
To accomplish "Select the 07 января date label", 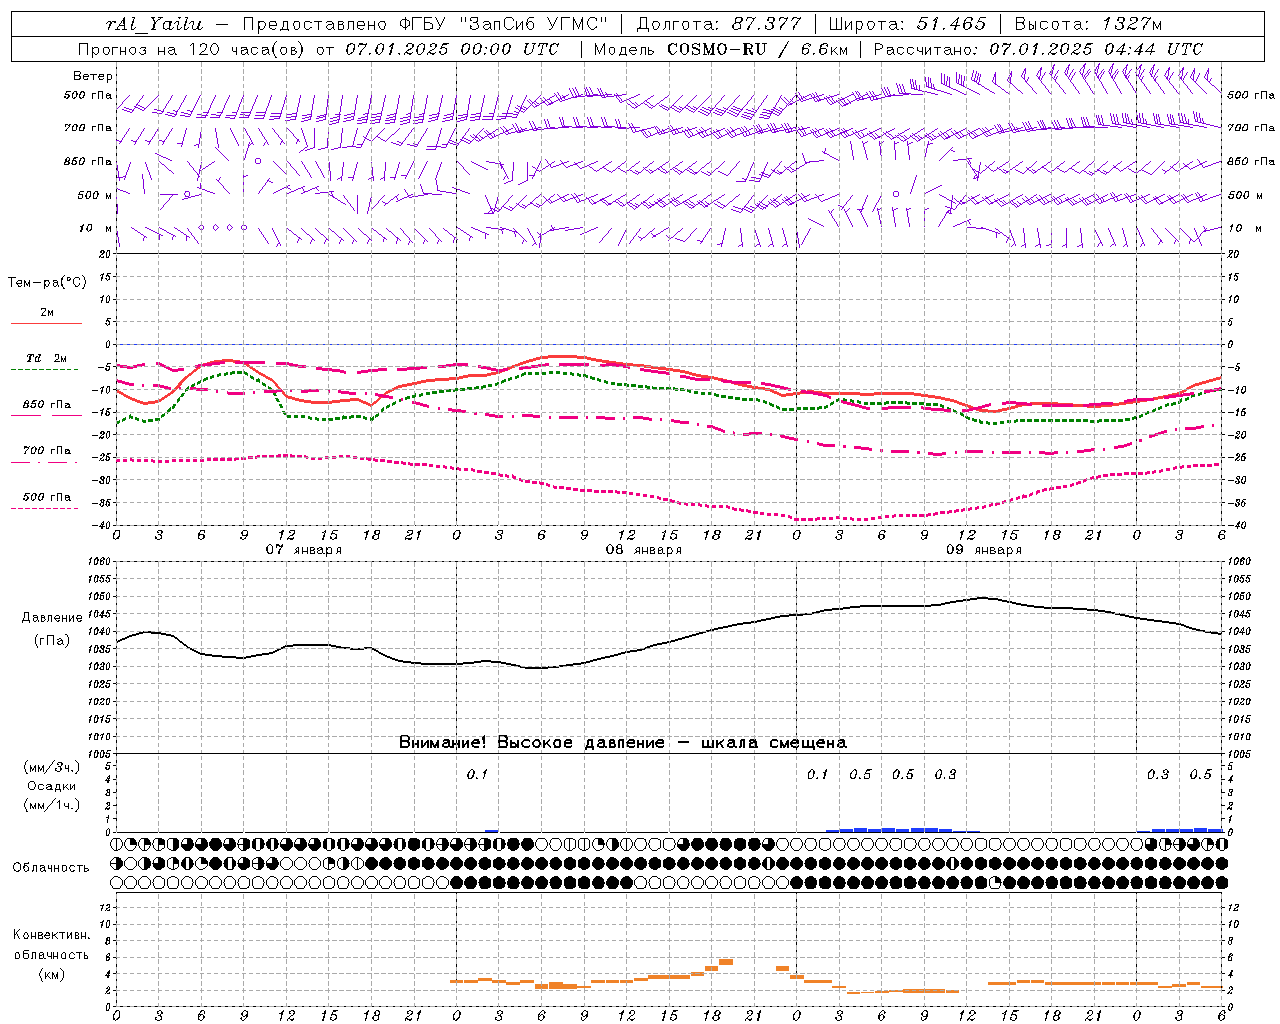I will pos(303,549).
